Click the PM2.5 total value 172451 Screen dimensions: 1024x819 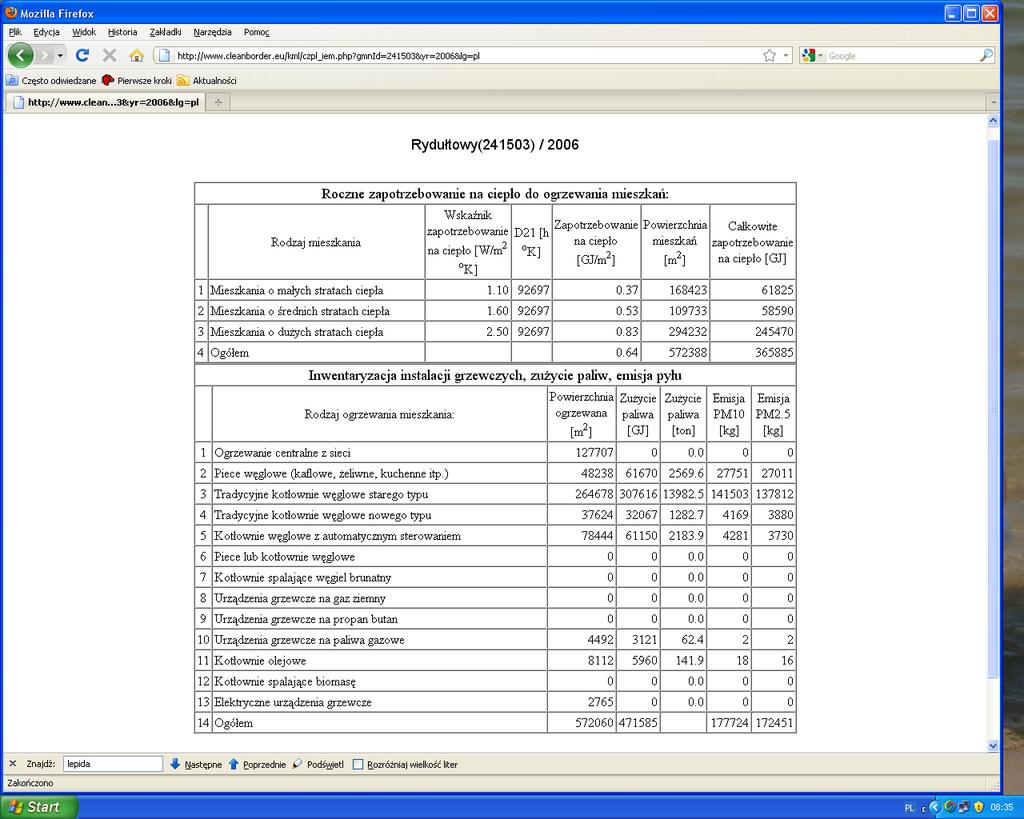(775, 723)
